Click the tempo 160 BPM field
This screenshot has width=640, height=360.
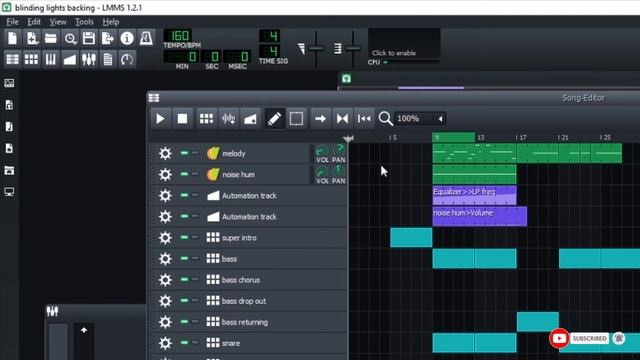[178, 36]
